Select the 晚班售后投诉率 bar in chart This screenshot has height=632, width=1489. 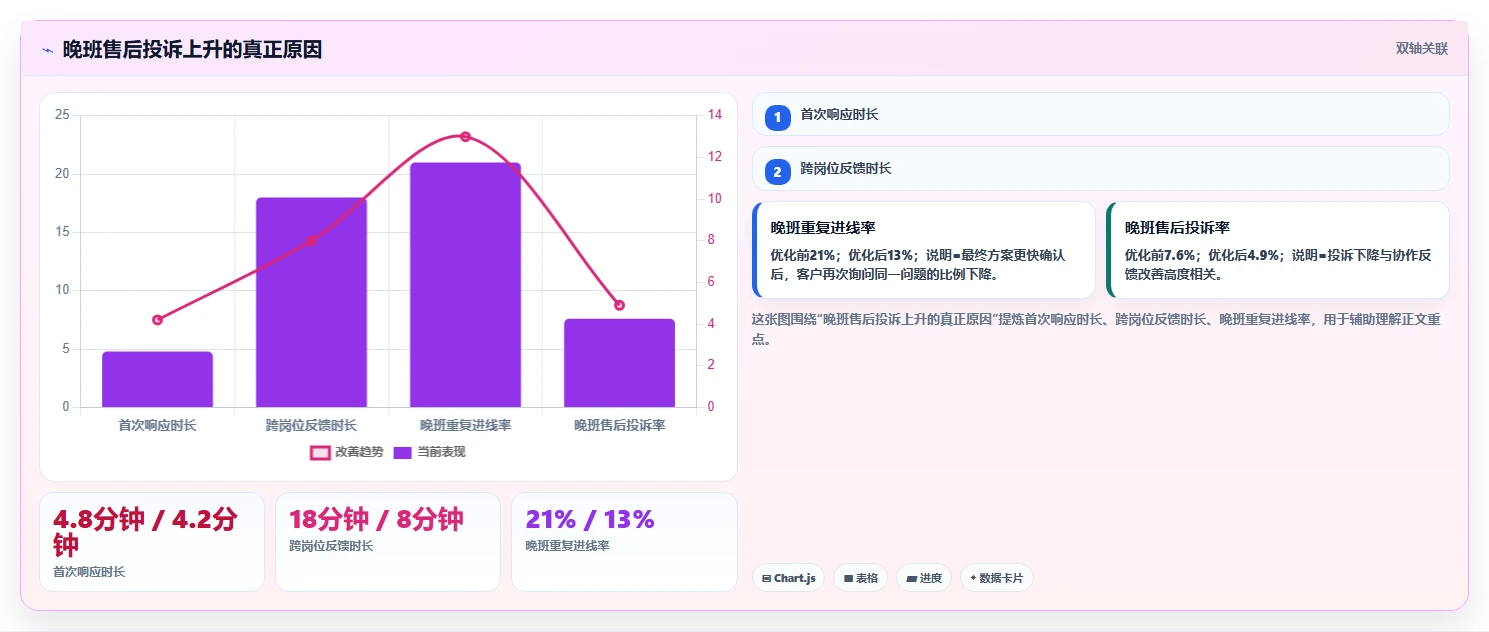point(619,363)
